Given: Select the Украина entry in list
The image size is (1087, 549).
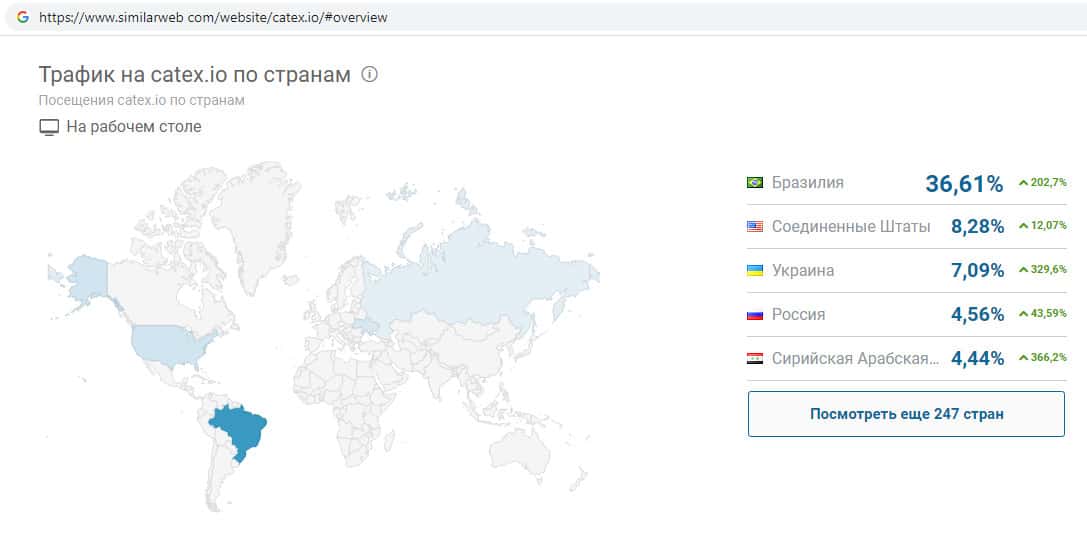Looking at the screenshot, I should pos(803,271).
